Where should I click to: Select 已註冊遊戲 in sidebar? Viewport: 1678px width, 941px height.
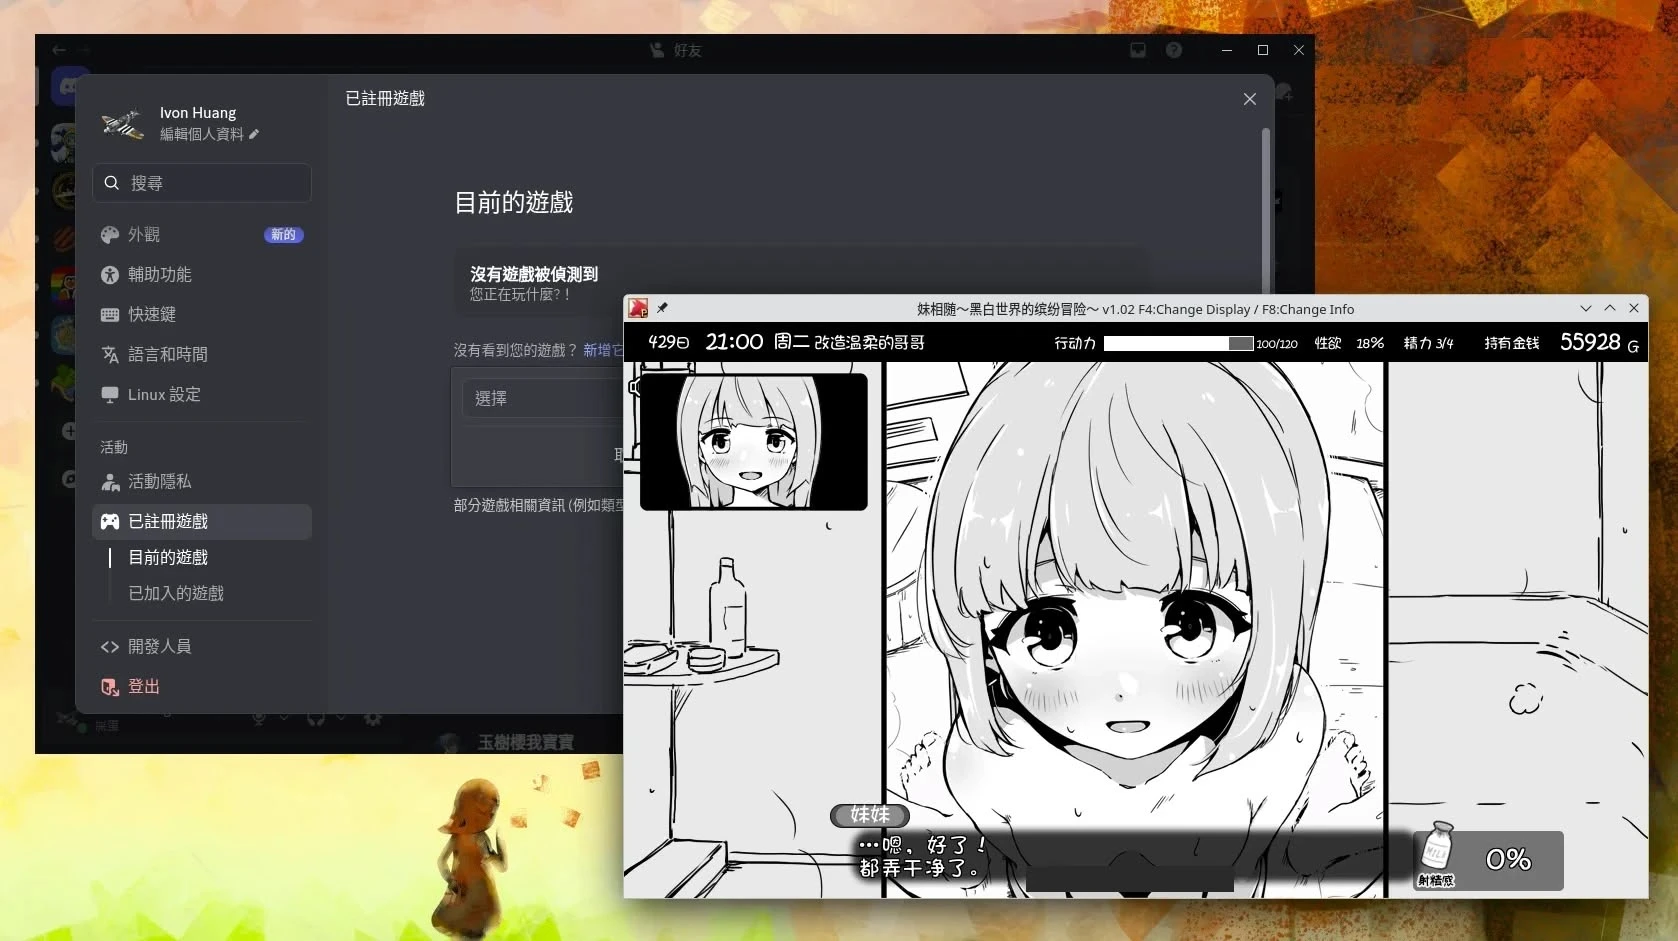[201, 521]
